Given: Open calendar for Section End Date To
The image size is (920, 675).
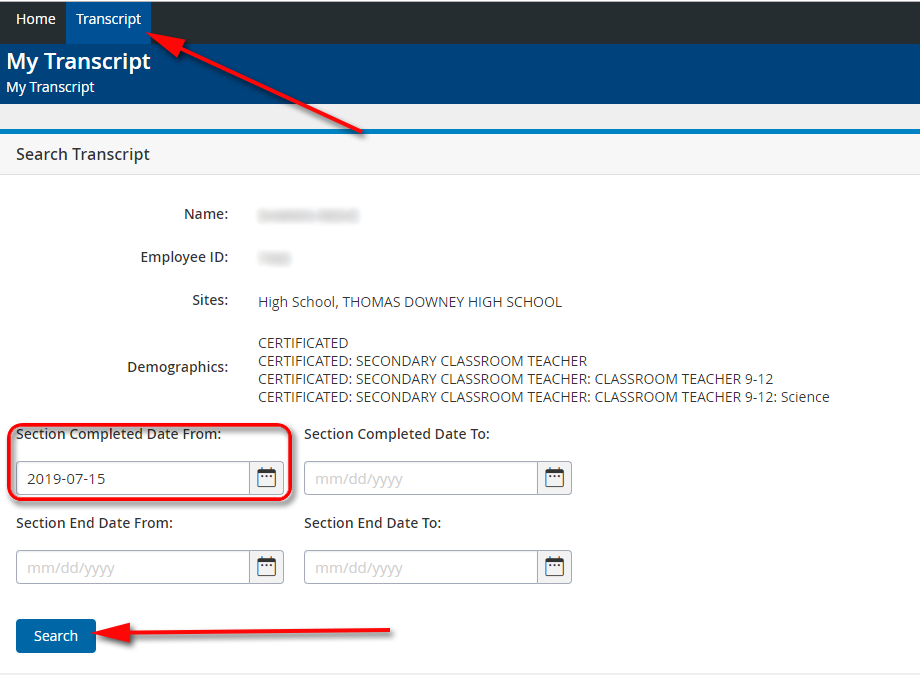Looking at the screenshot, I should click(554, 567).
